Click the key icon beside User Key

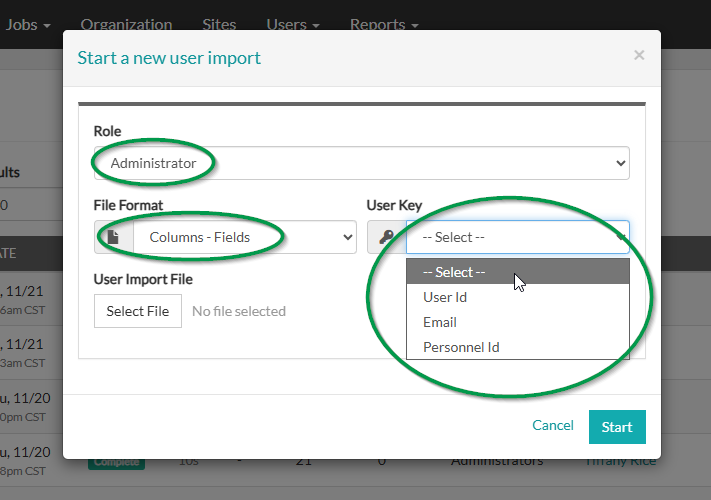387,237
